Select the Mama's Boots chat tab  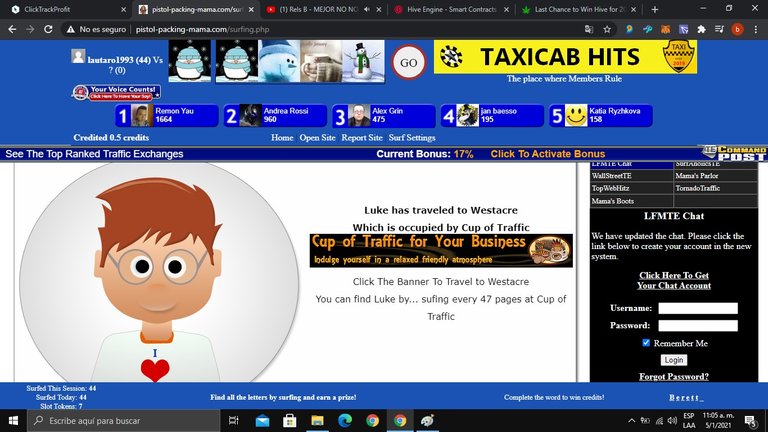631,201
